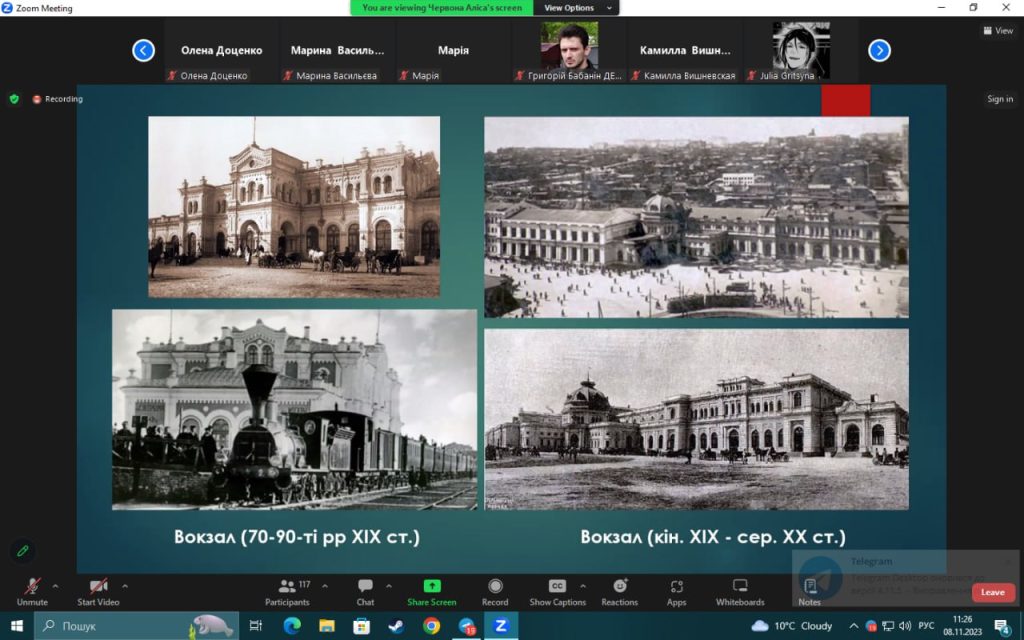Open Google Chrome from the taskbar
This screenshot has width=1024, height=640.
tap(431, 626)
